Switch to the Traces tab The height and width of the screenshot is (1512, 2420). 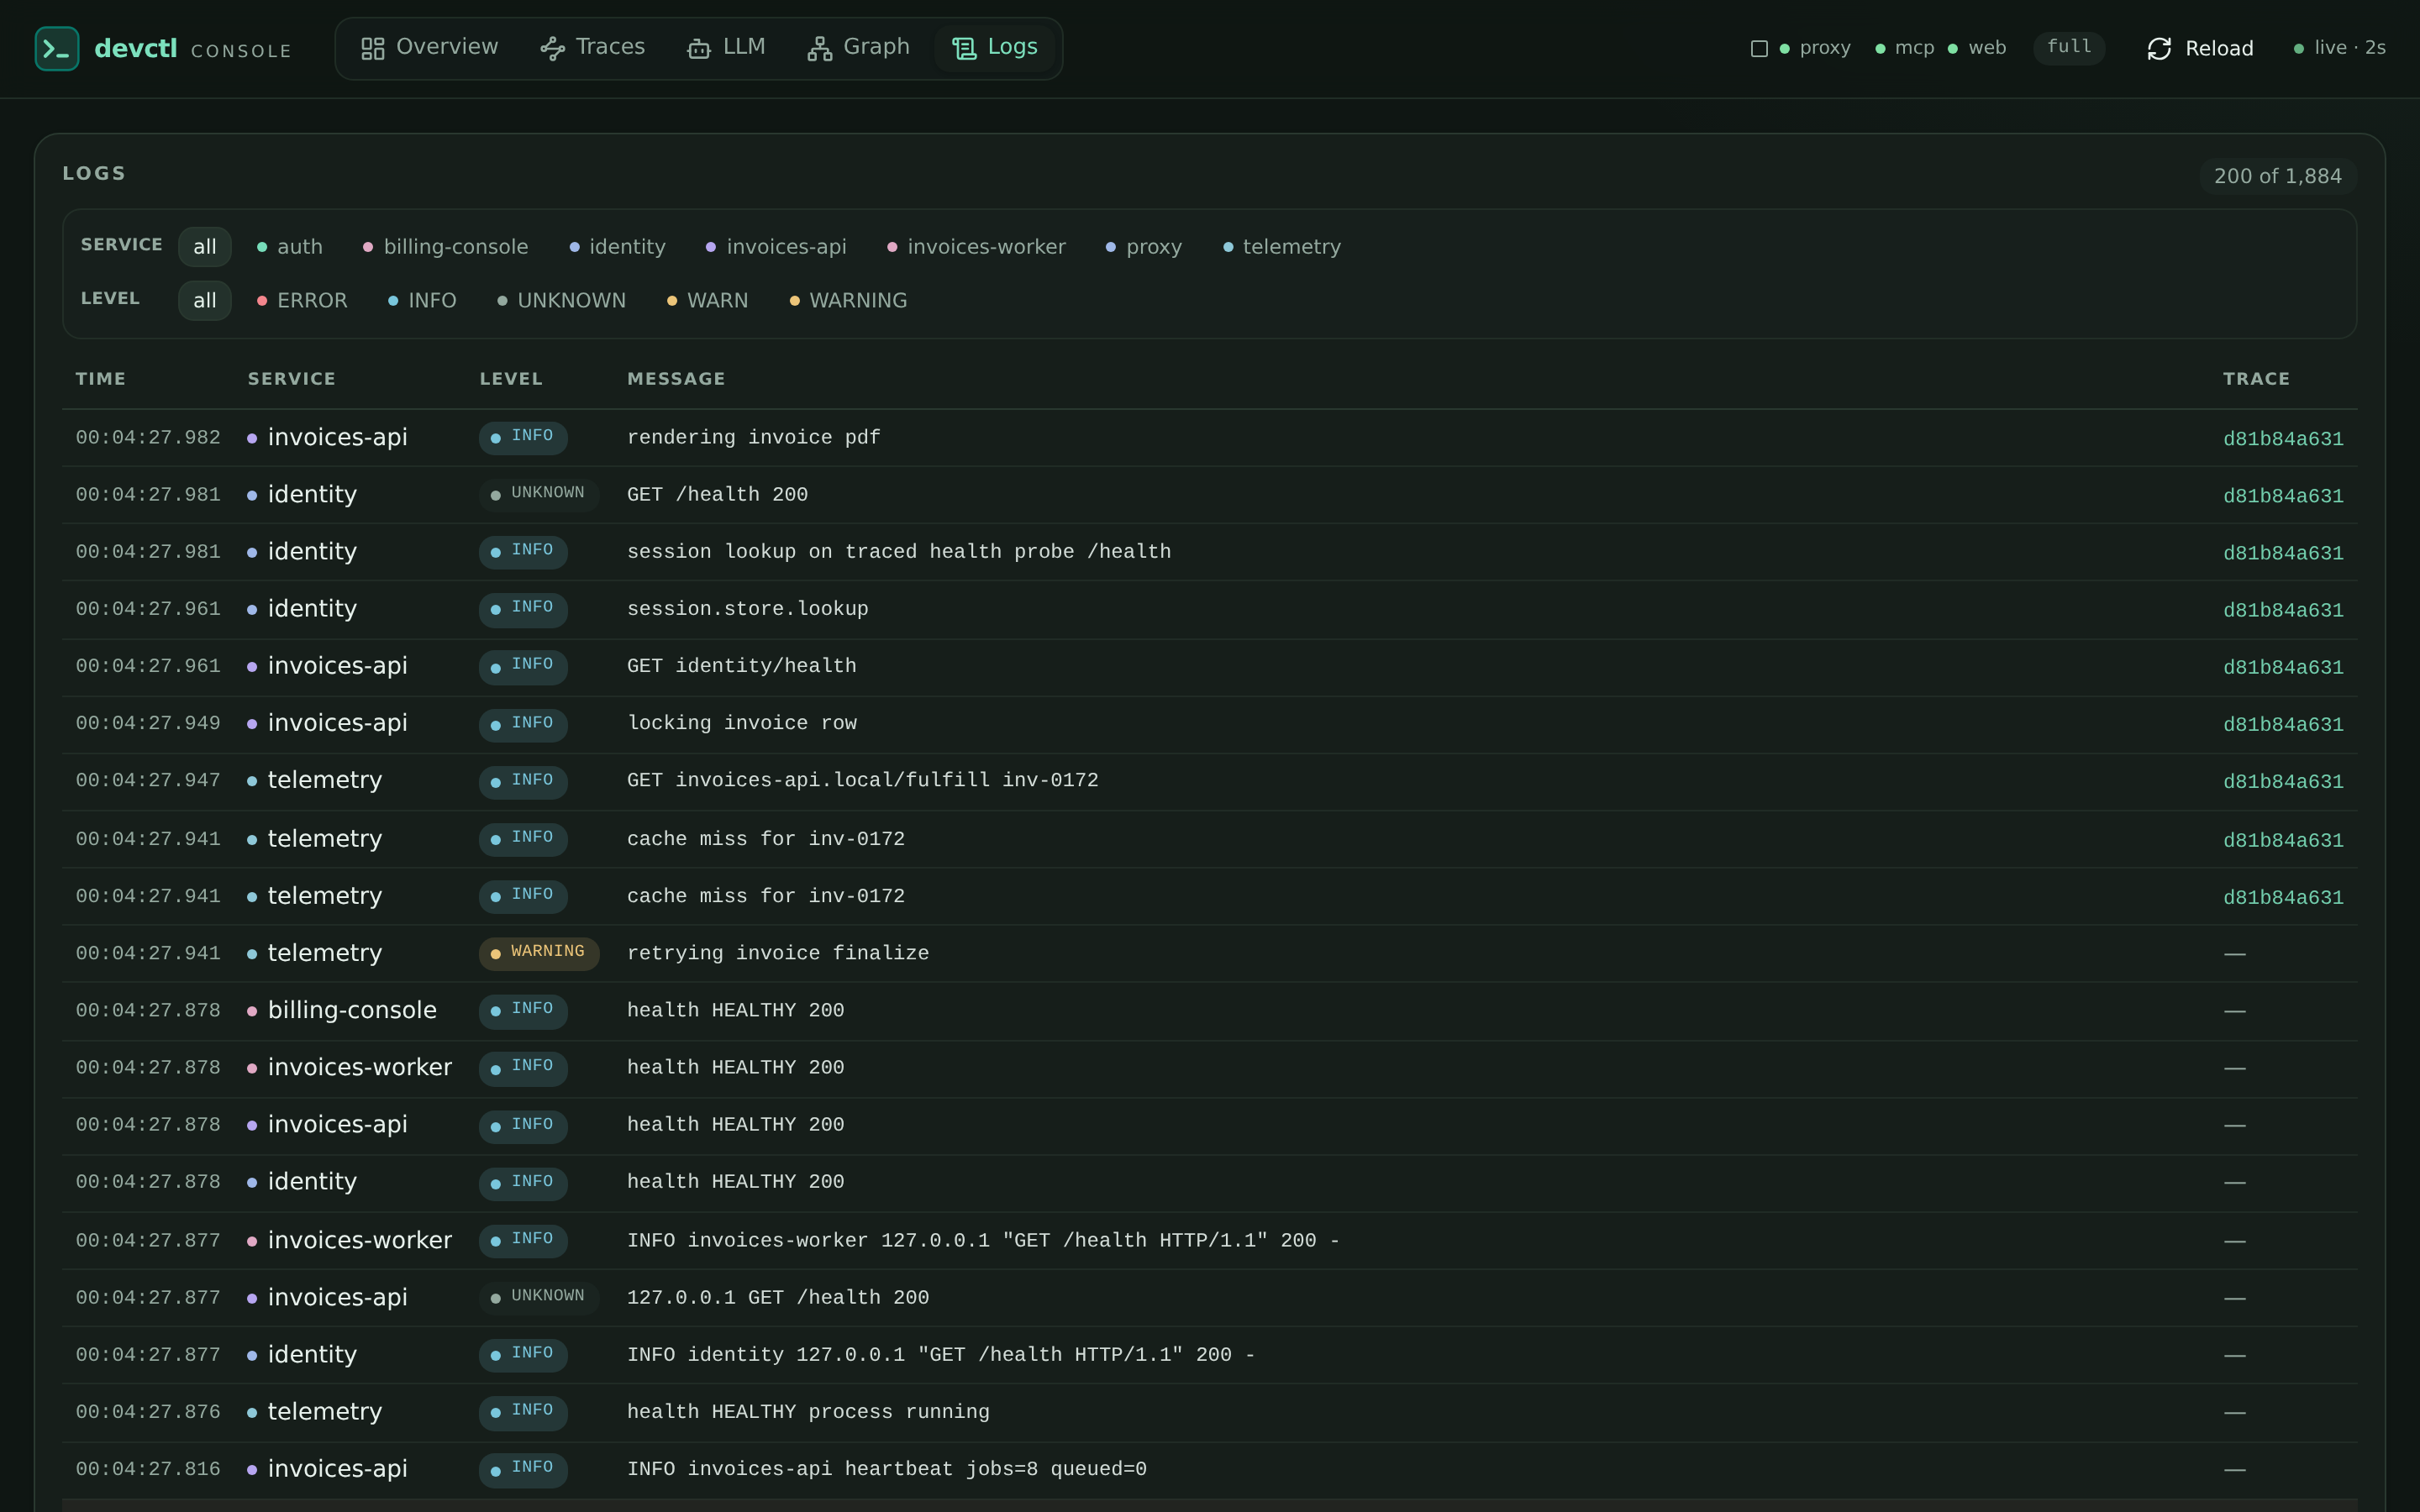click(x=593, y=48)
